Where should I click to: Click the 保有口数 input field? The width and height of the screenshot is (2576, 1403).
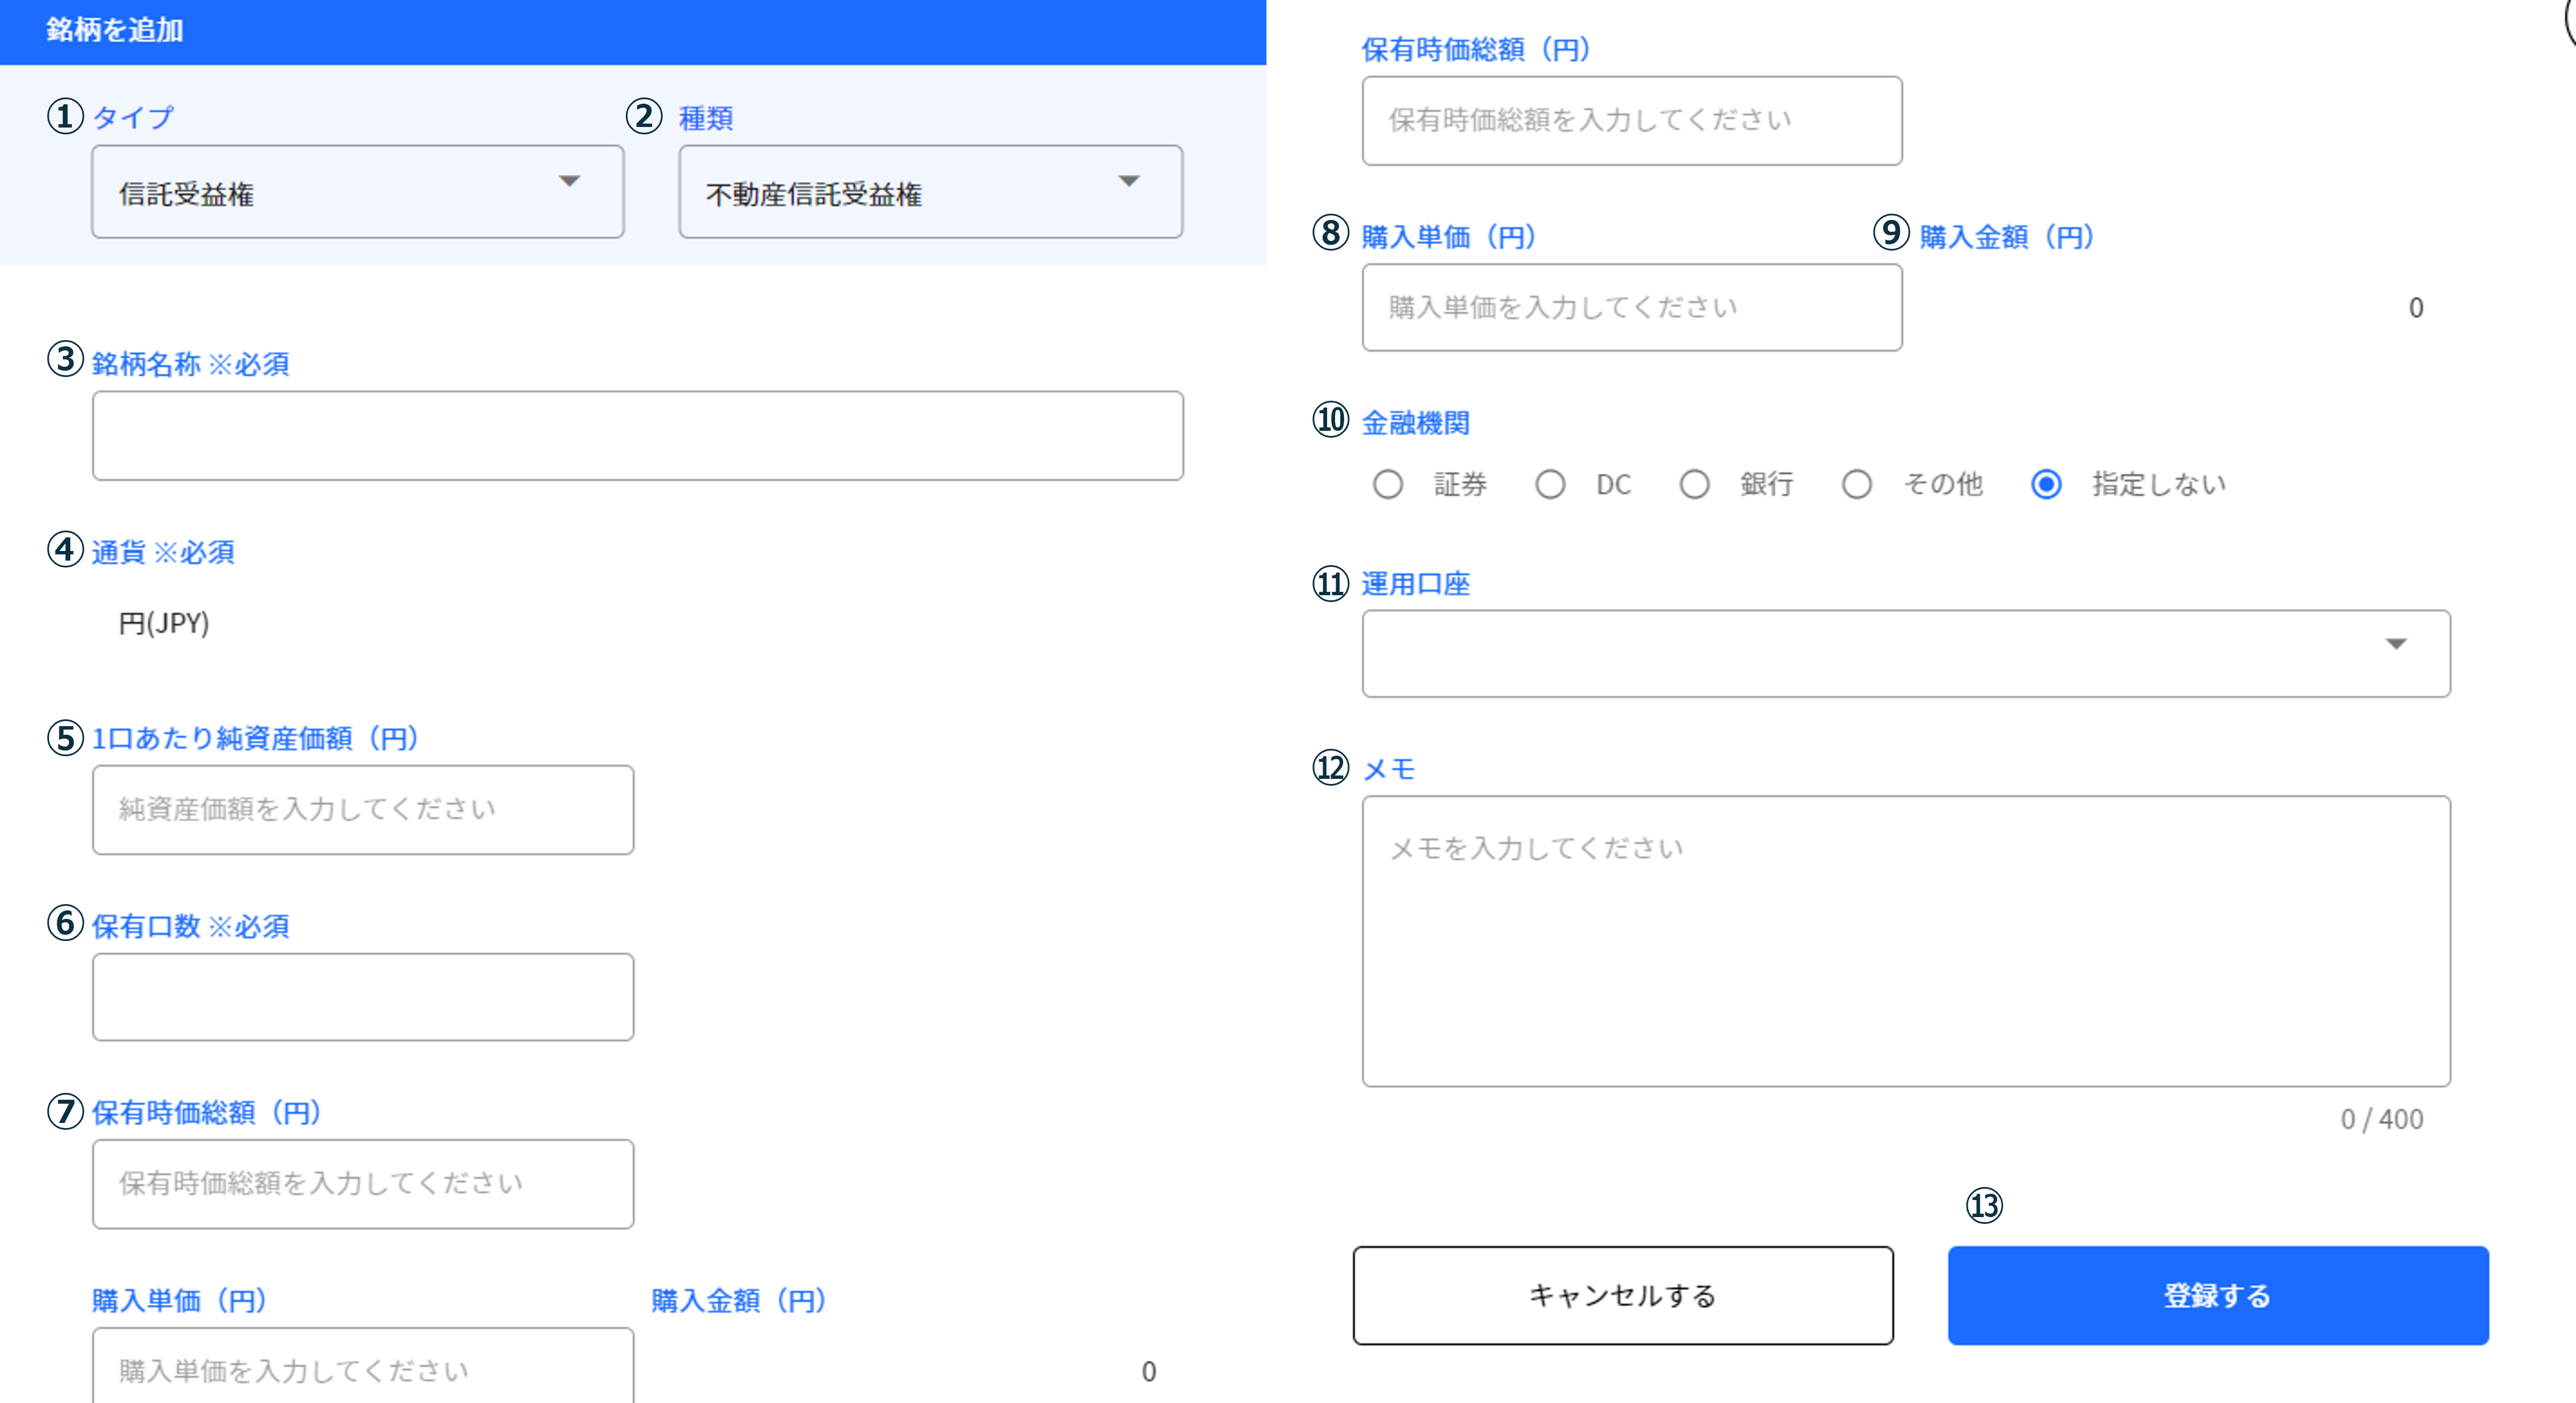click(362, 997)
